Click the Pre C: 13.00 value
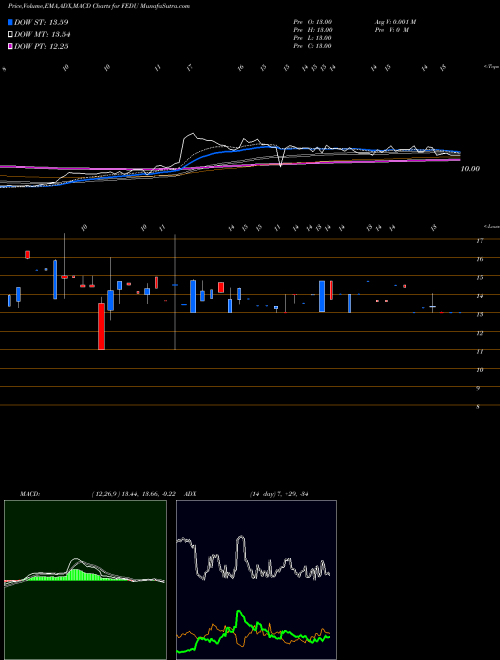 click(x=313, y=46)
